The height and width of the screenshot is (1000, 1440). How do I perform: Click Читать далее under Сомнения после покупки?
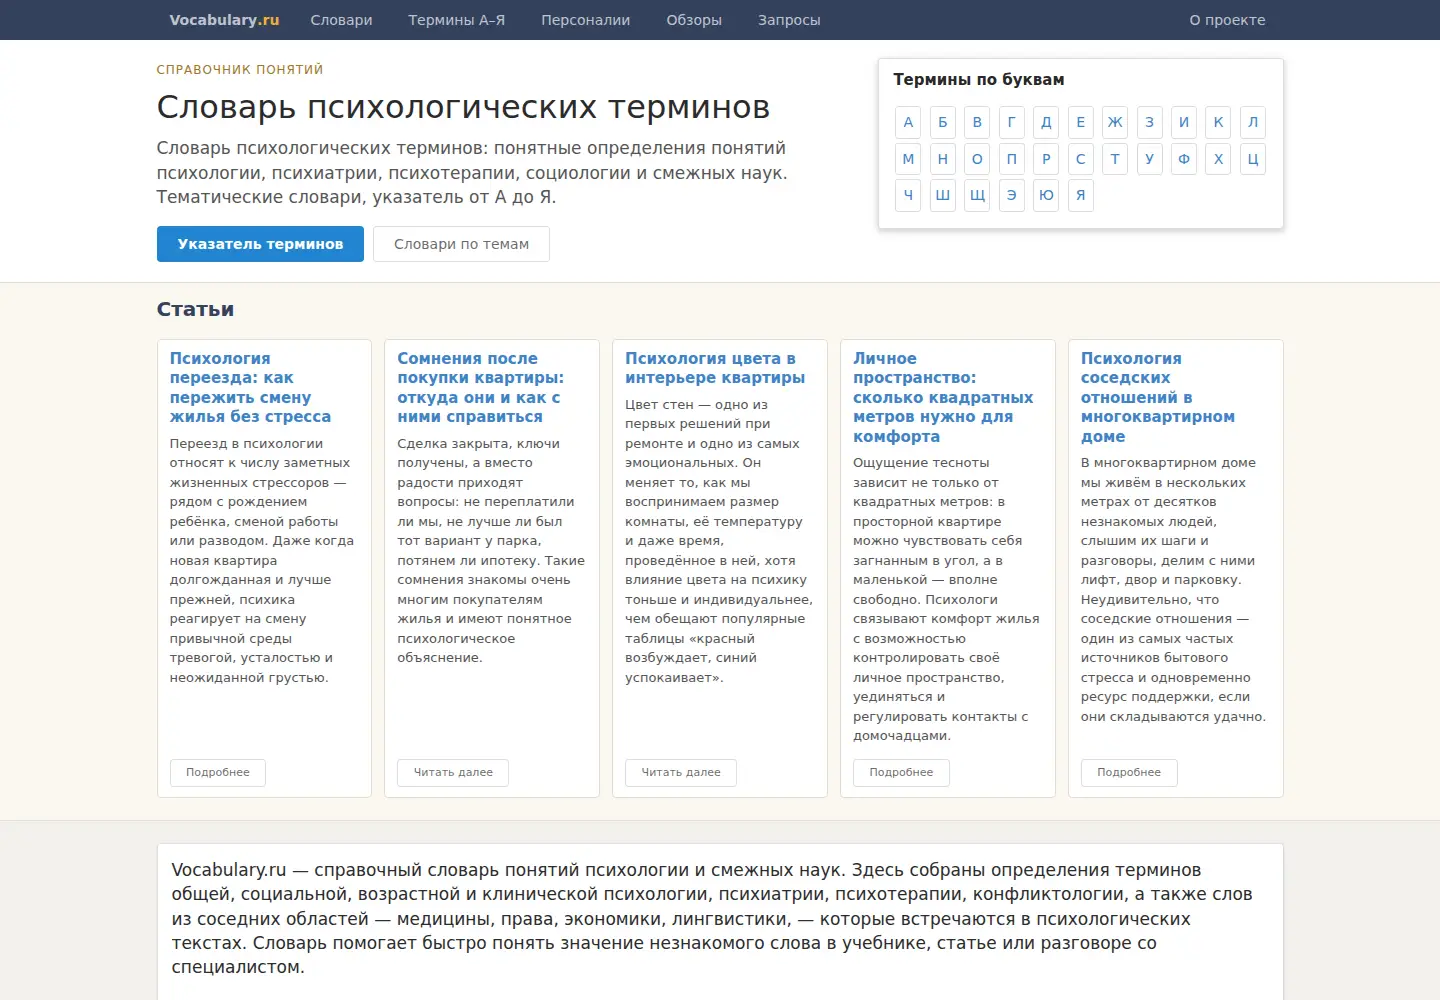(453, 772)
